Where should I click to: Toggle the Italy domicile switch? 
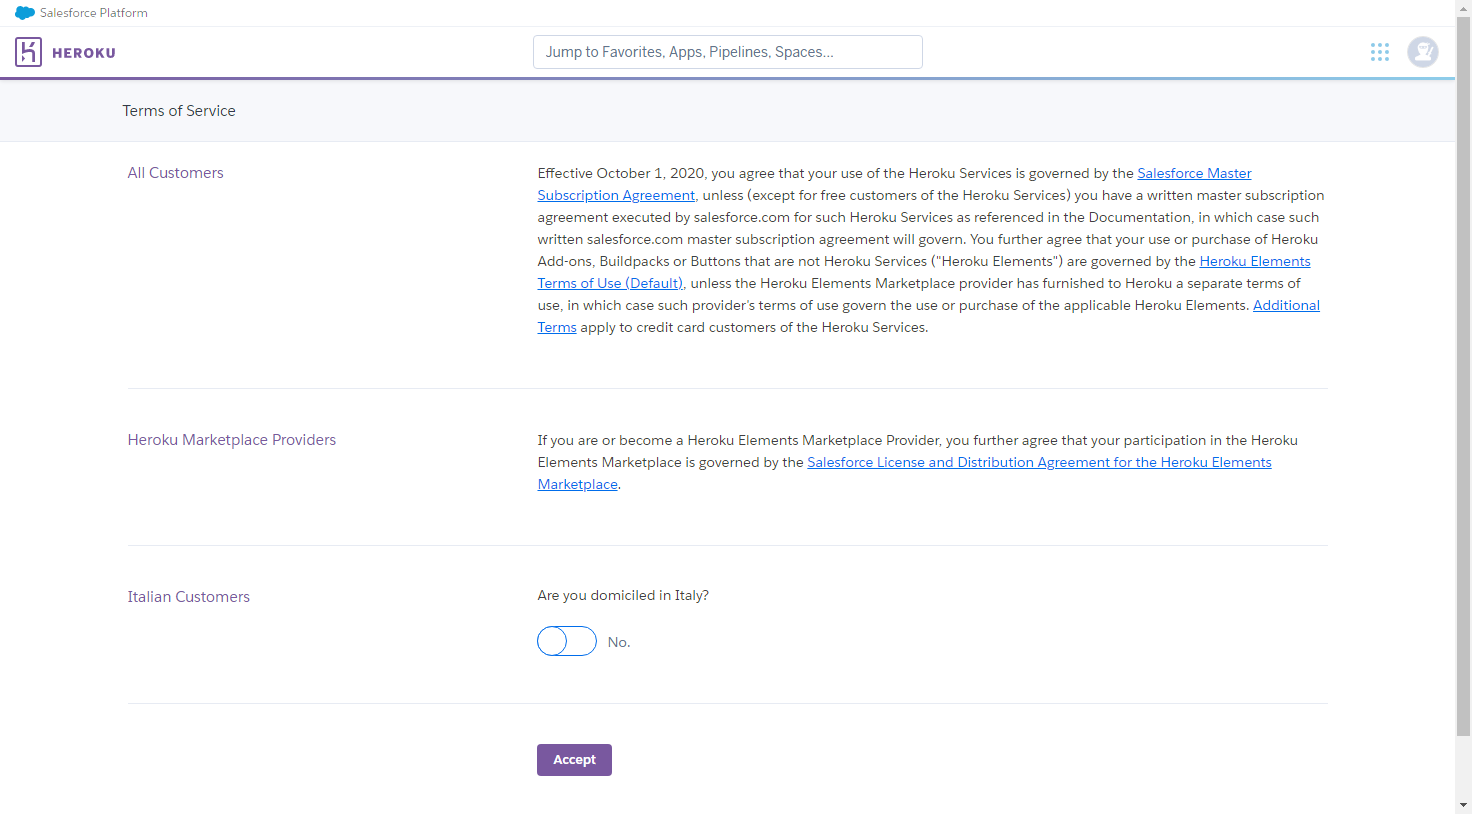point(567,641)
